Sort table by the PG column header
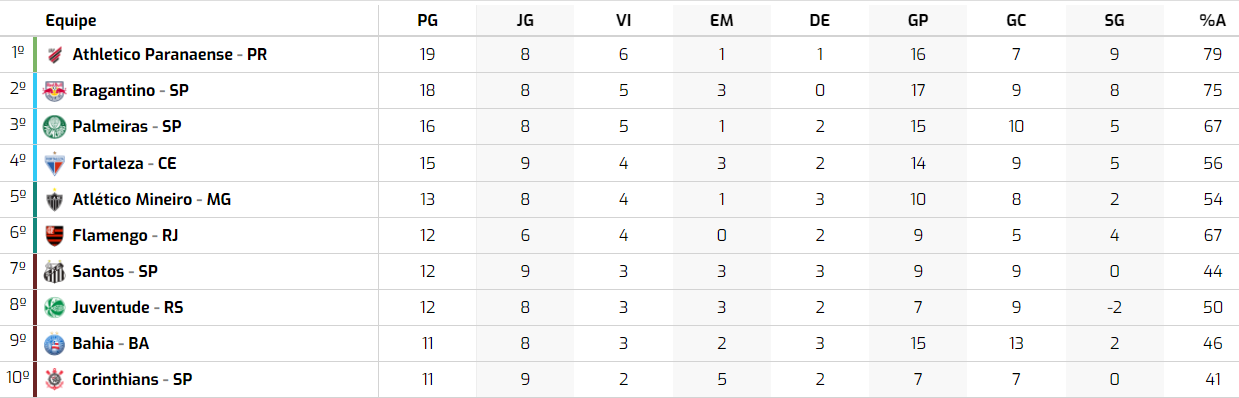The width and height of the screenshot is (1239, 398). pyautogui.click(x=427, y=21)
